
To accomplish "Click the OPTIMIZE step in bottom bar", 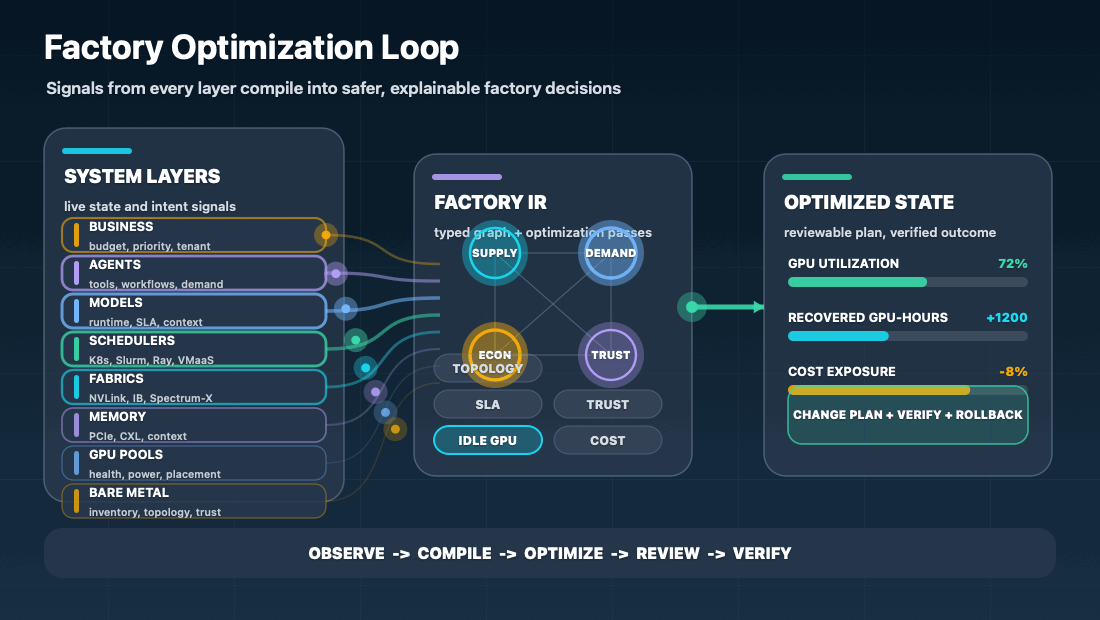I will coord(563,553).
